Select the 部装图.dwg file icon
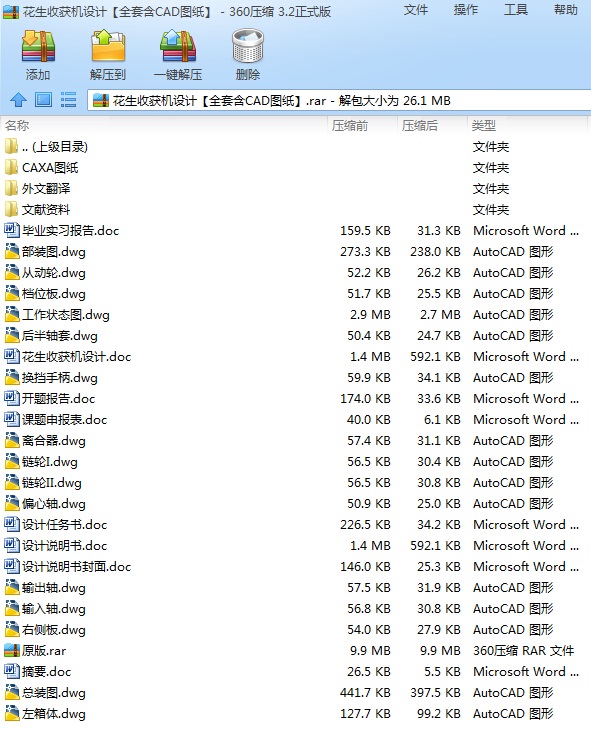 pyautogui.click(x=11, y=252)
